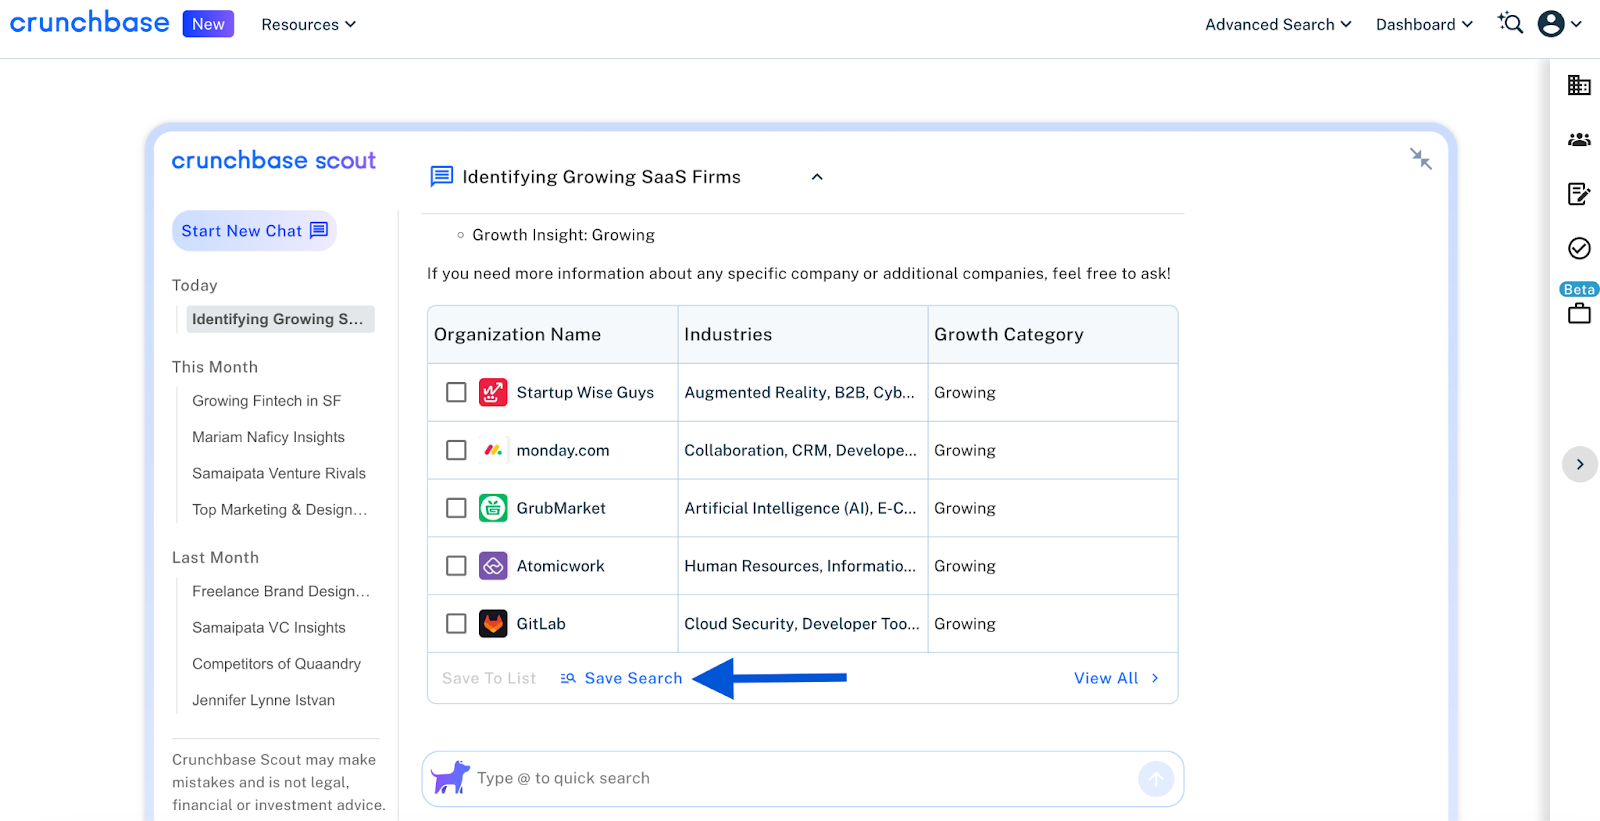
Task: Open monday.com organization
Action: coord(563,450)
